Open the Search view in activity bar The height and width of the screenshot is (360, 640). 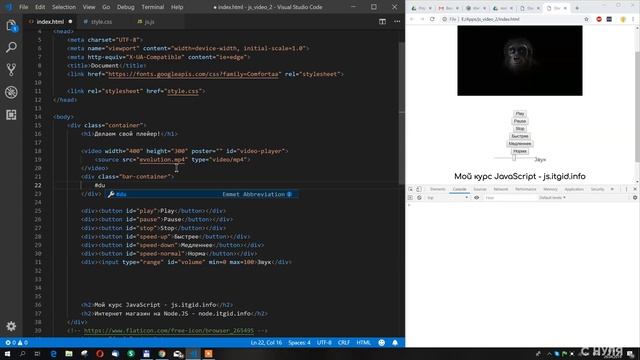[11, 47]
